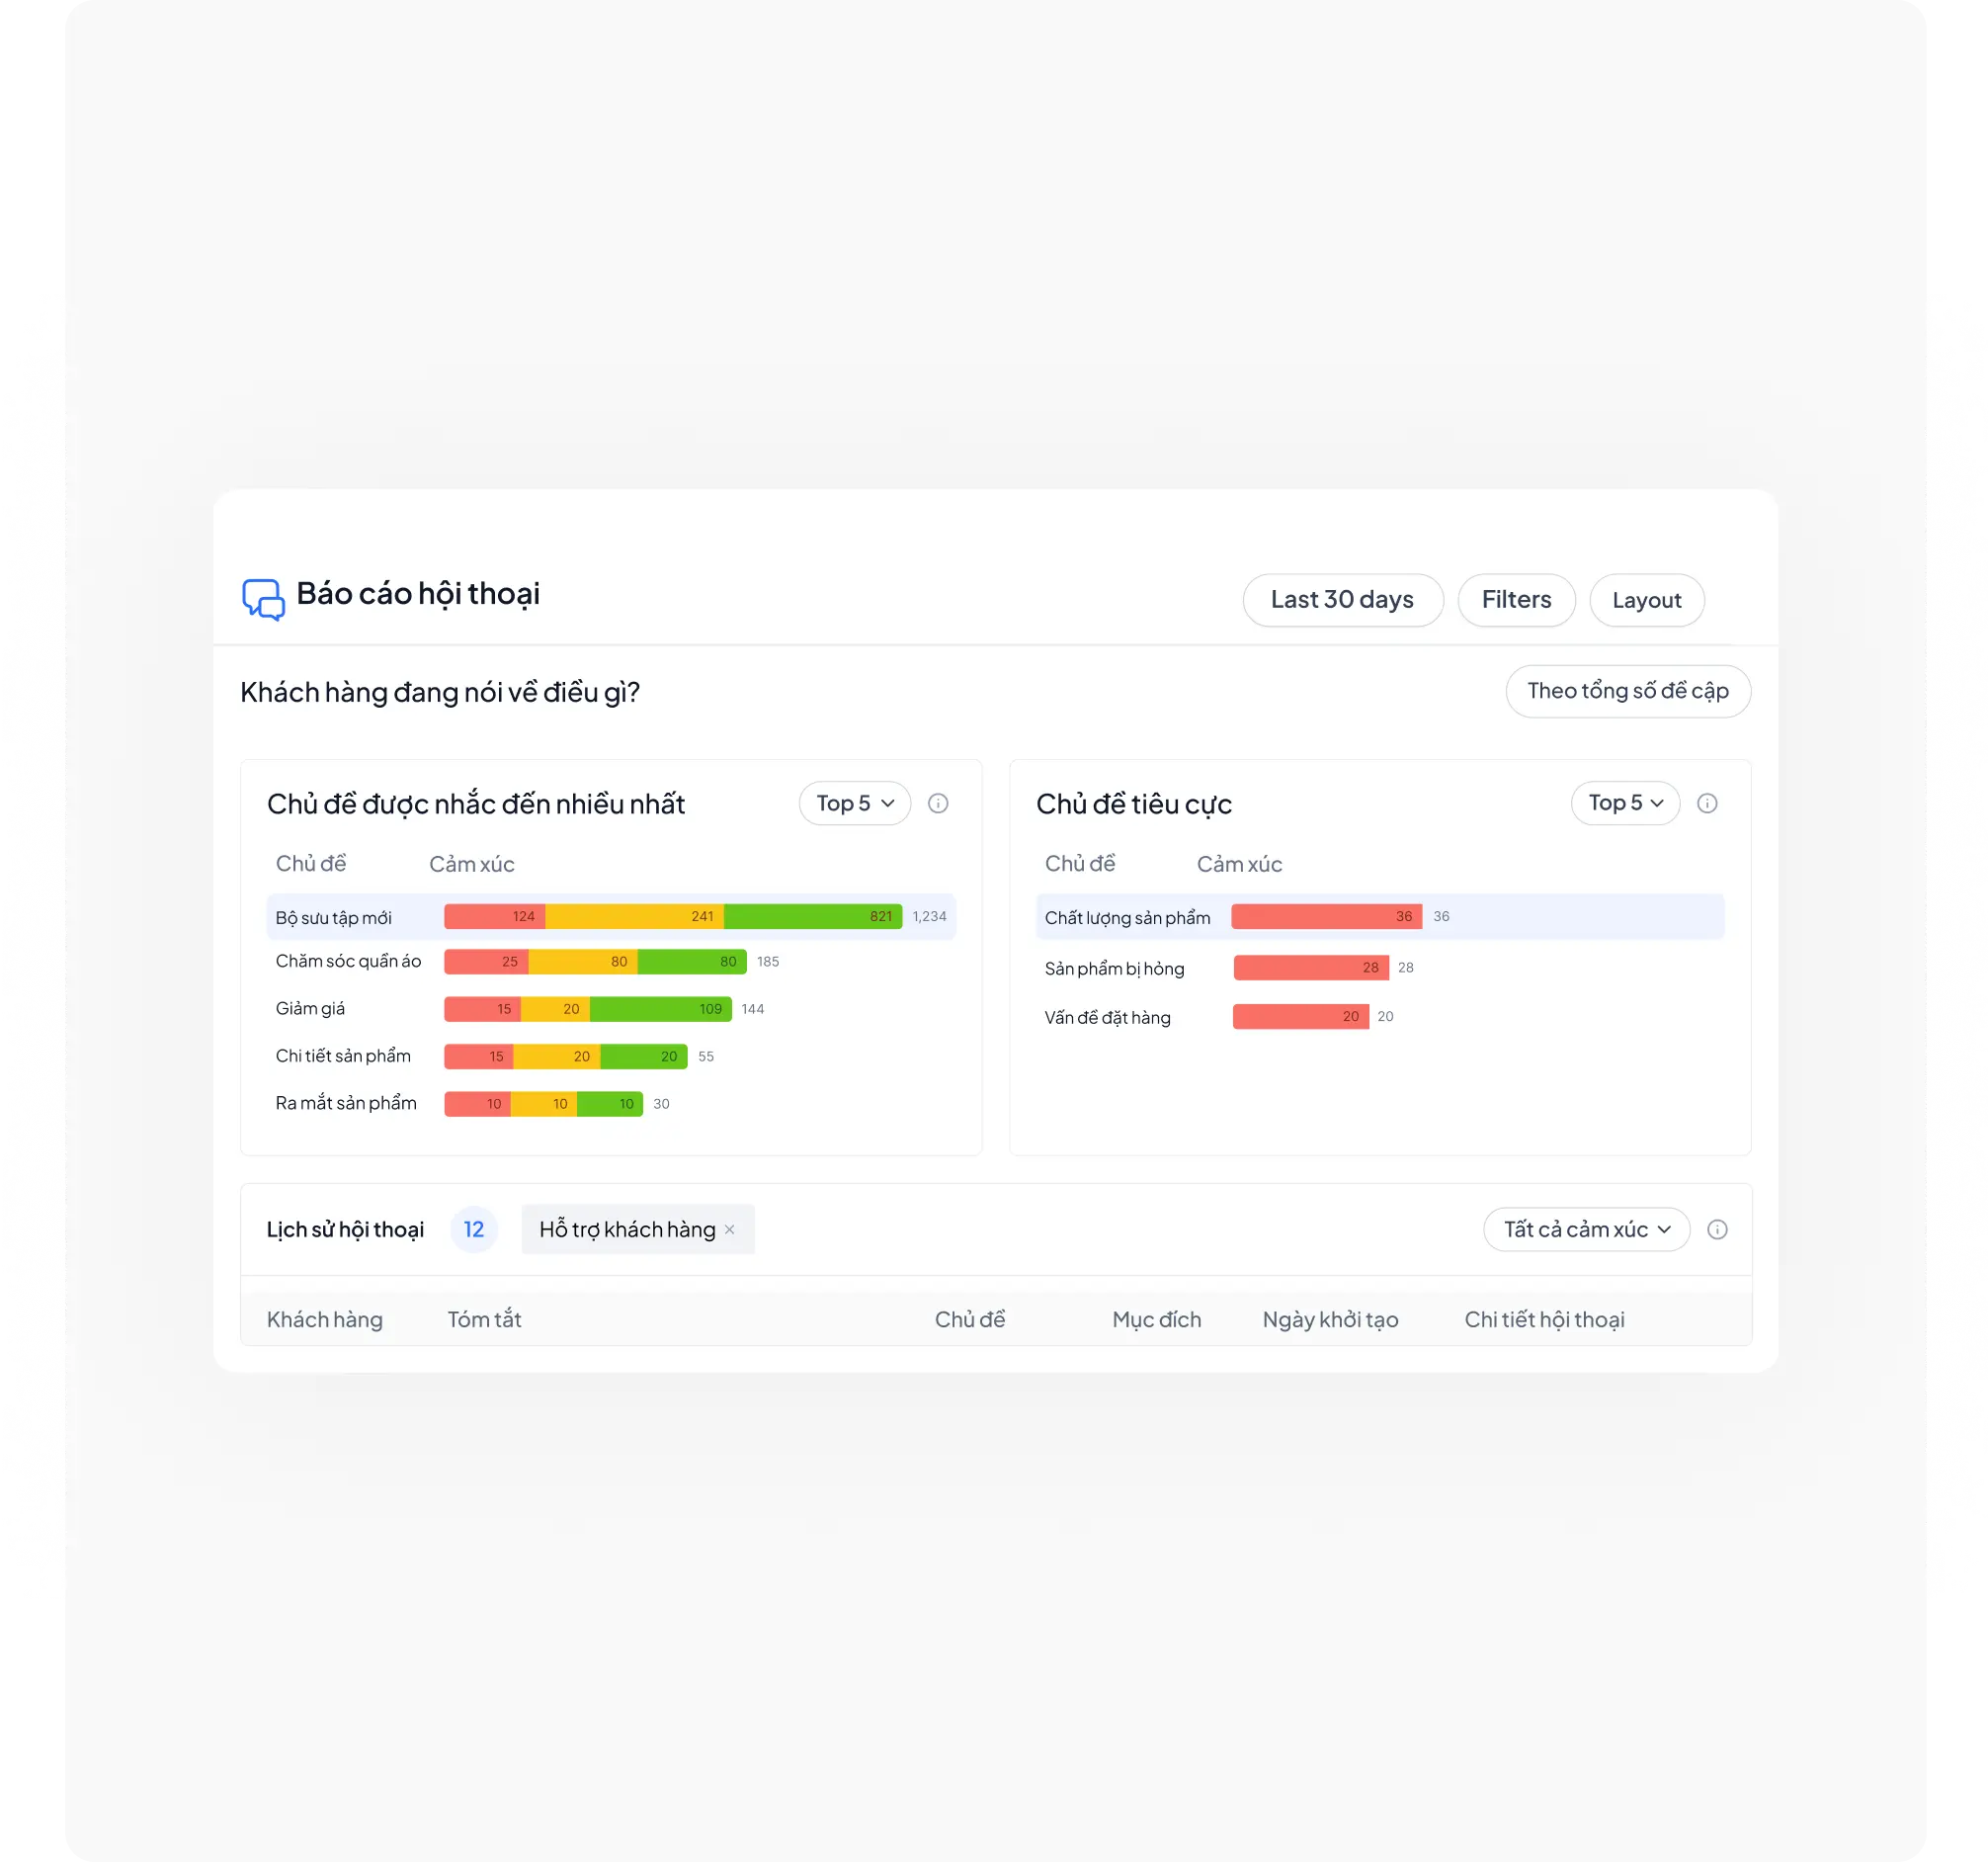The height and width of the screenshot is (1862, 1988).
Task: Click info icon in negative topics panel
Action: tap(1706, 803)
